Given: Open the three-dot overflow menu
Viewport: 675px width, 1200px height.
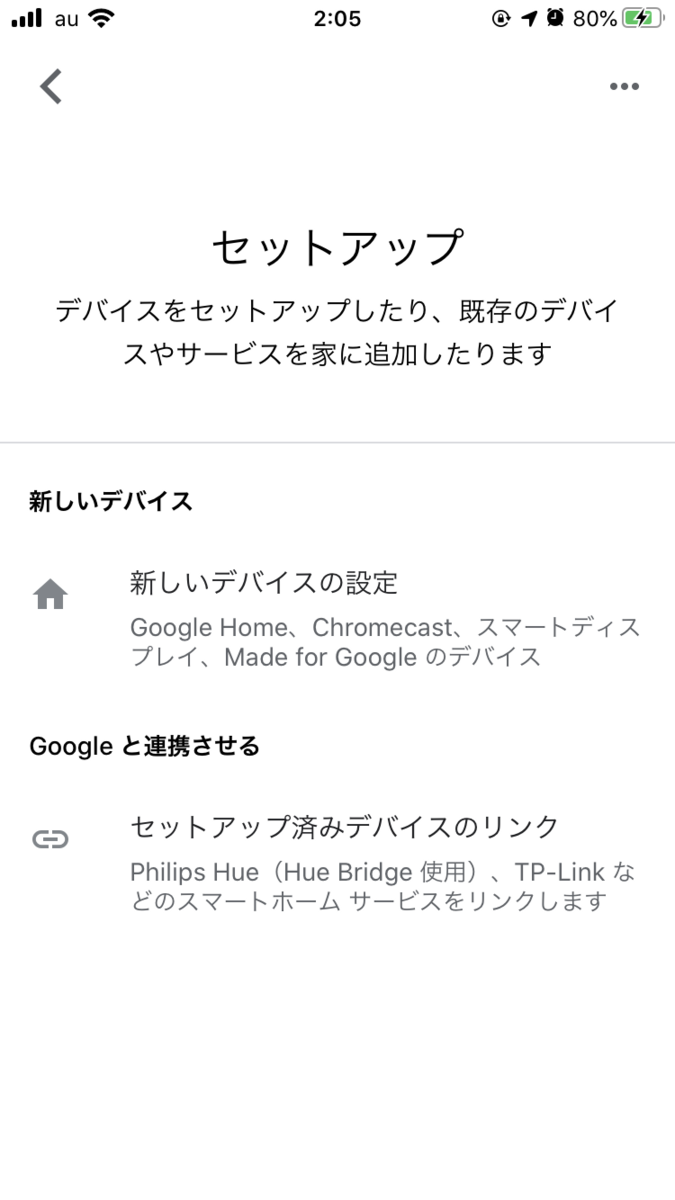Looking at the screenshot, I should coord(624,86).
